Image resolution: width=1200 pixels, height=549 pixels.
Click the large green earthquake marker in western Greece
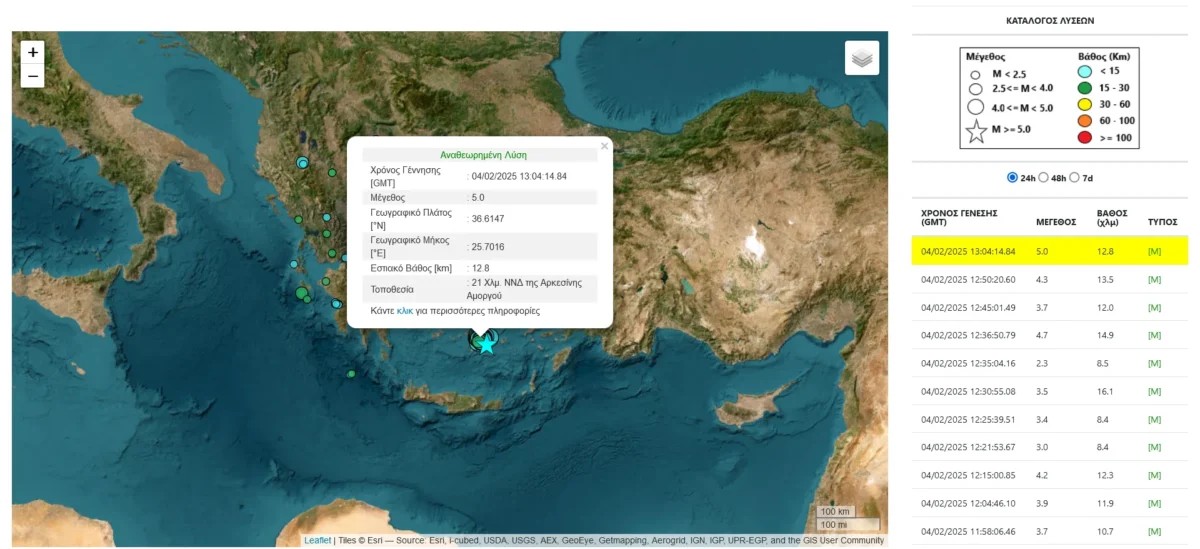301,293
